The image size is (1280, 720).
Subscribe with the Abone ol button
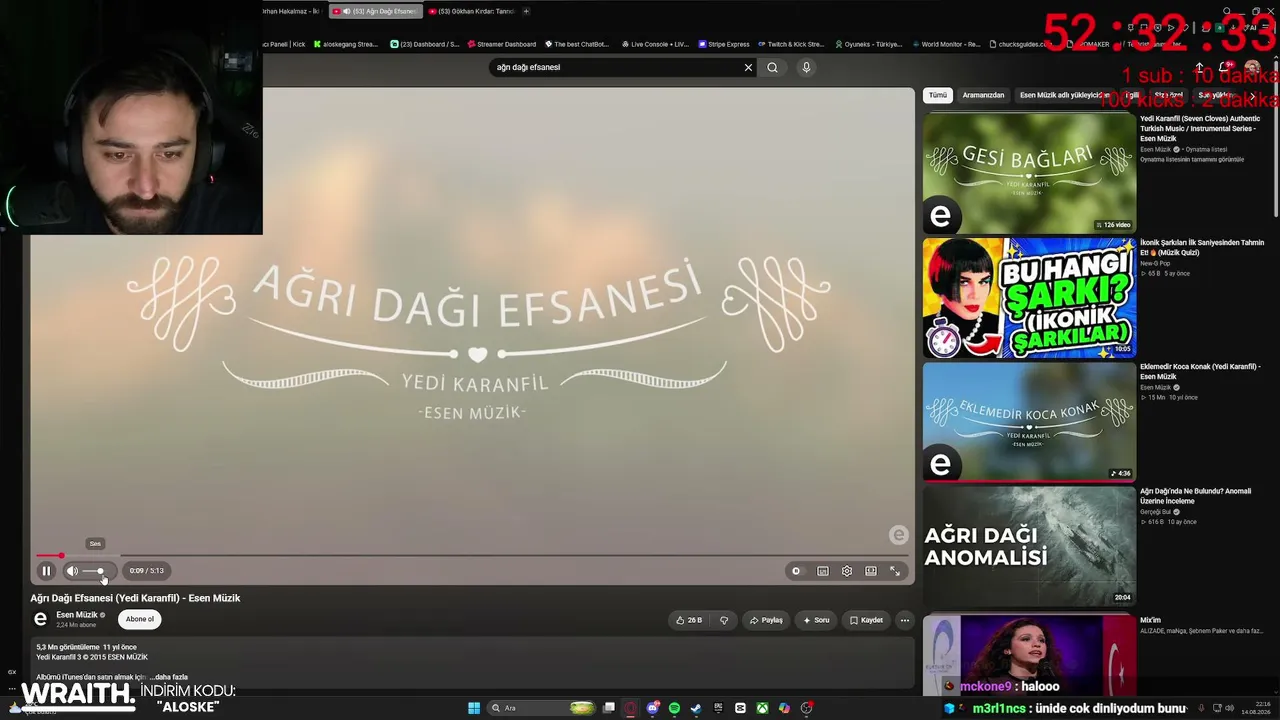point(140,619)
